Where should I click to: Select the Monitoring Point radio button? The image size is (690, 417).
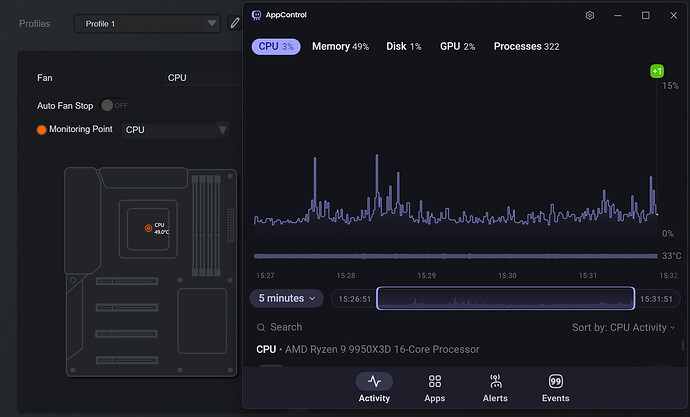(41, 130)
